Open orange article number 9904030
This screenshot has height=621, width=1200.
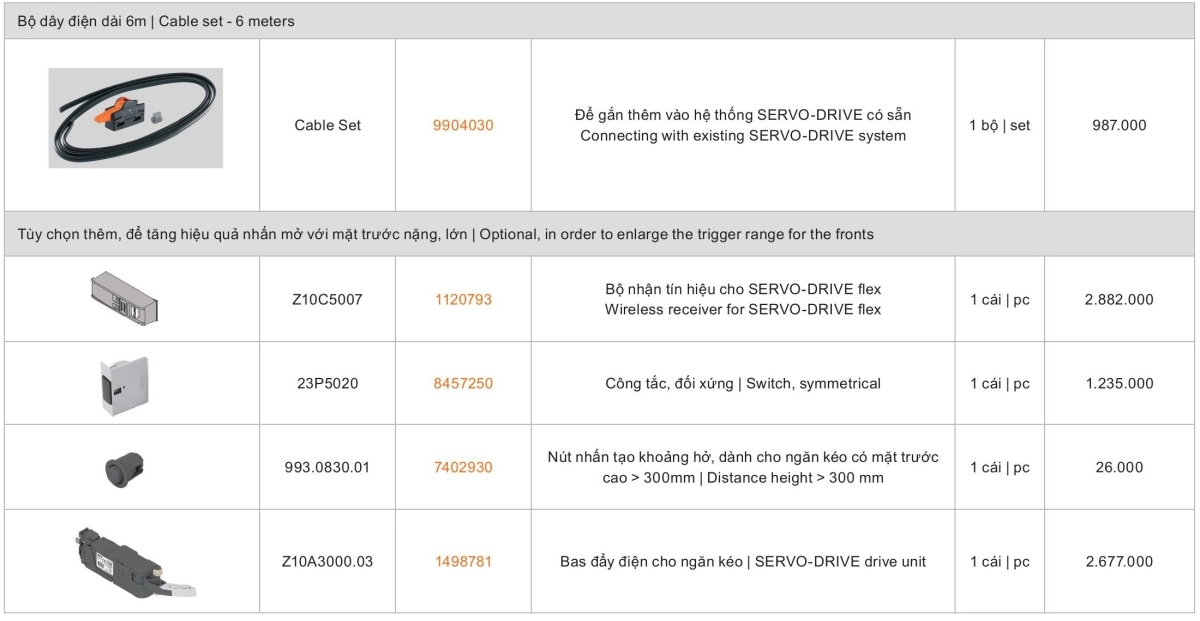click(463, 126)
